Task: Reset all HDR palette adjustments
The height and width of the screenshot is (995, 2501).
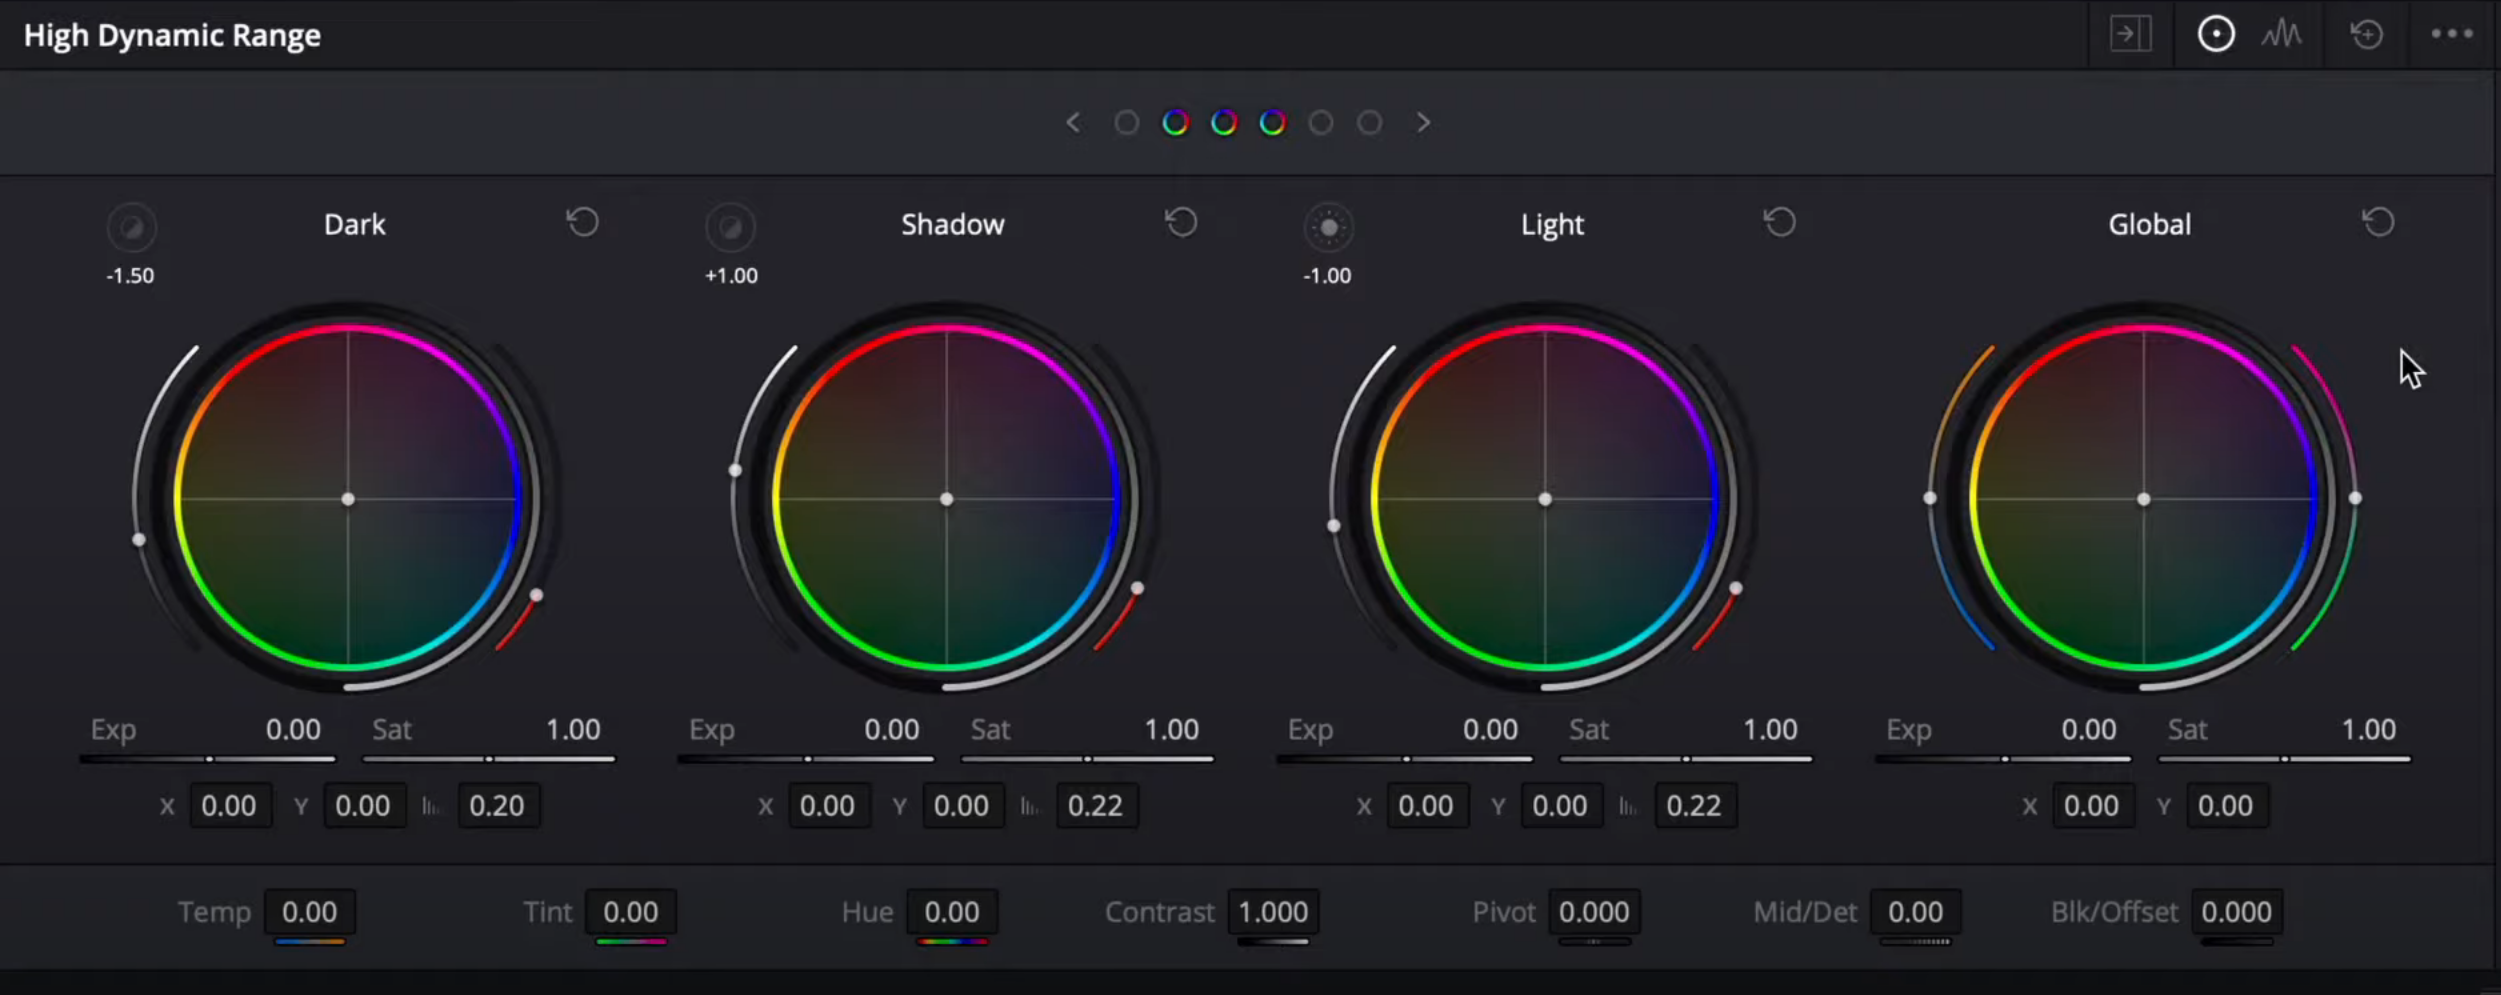Action: tap(2366, 35)
